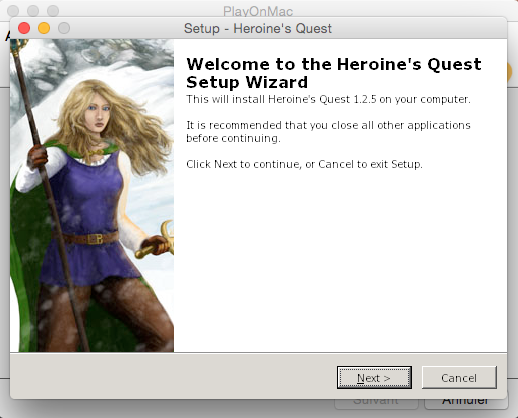Click the Setup - Heroine's Quest title bar
Viewport: 518px width, 418px height.
coord(258,28)
